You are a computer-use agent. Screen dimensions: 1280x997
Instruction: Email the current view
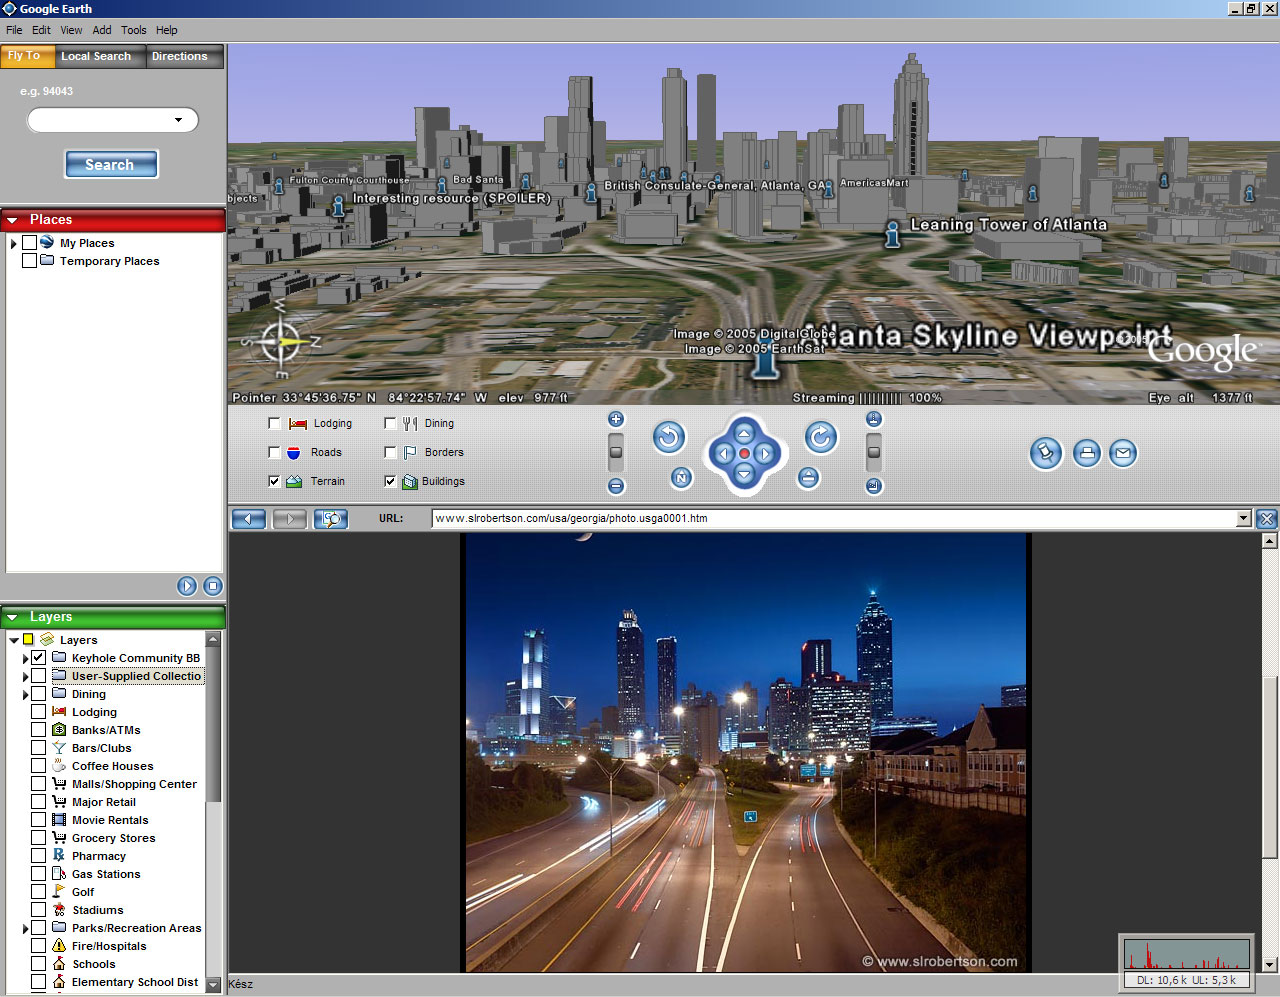[1123, 453]
